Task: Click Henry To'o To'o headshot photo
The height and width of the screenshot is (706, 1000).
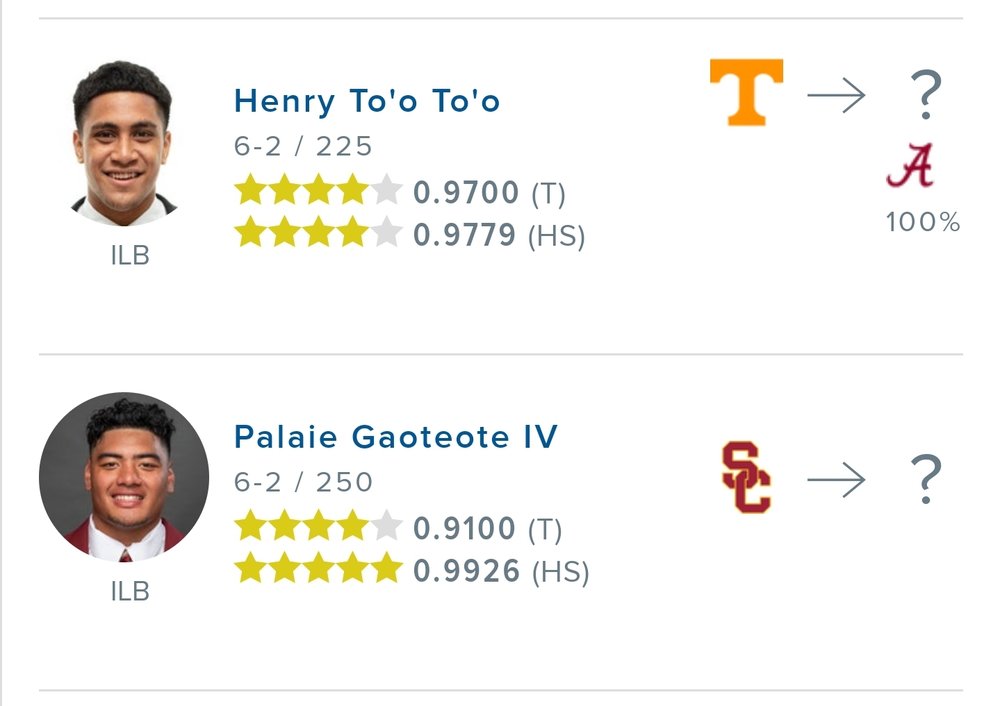Action: coord(123,141)
